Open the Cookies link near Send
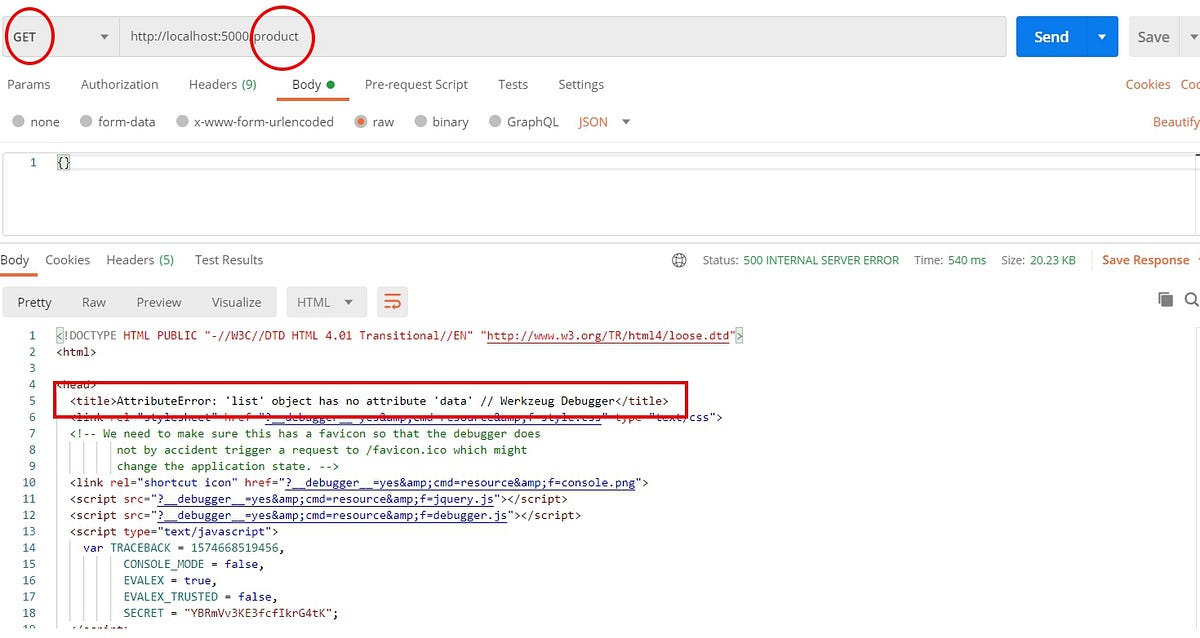Viewport: 1200px width, 638px height. point(1148,85)
